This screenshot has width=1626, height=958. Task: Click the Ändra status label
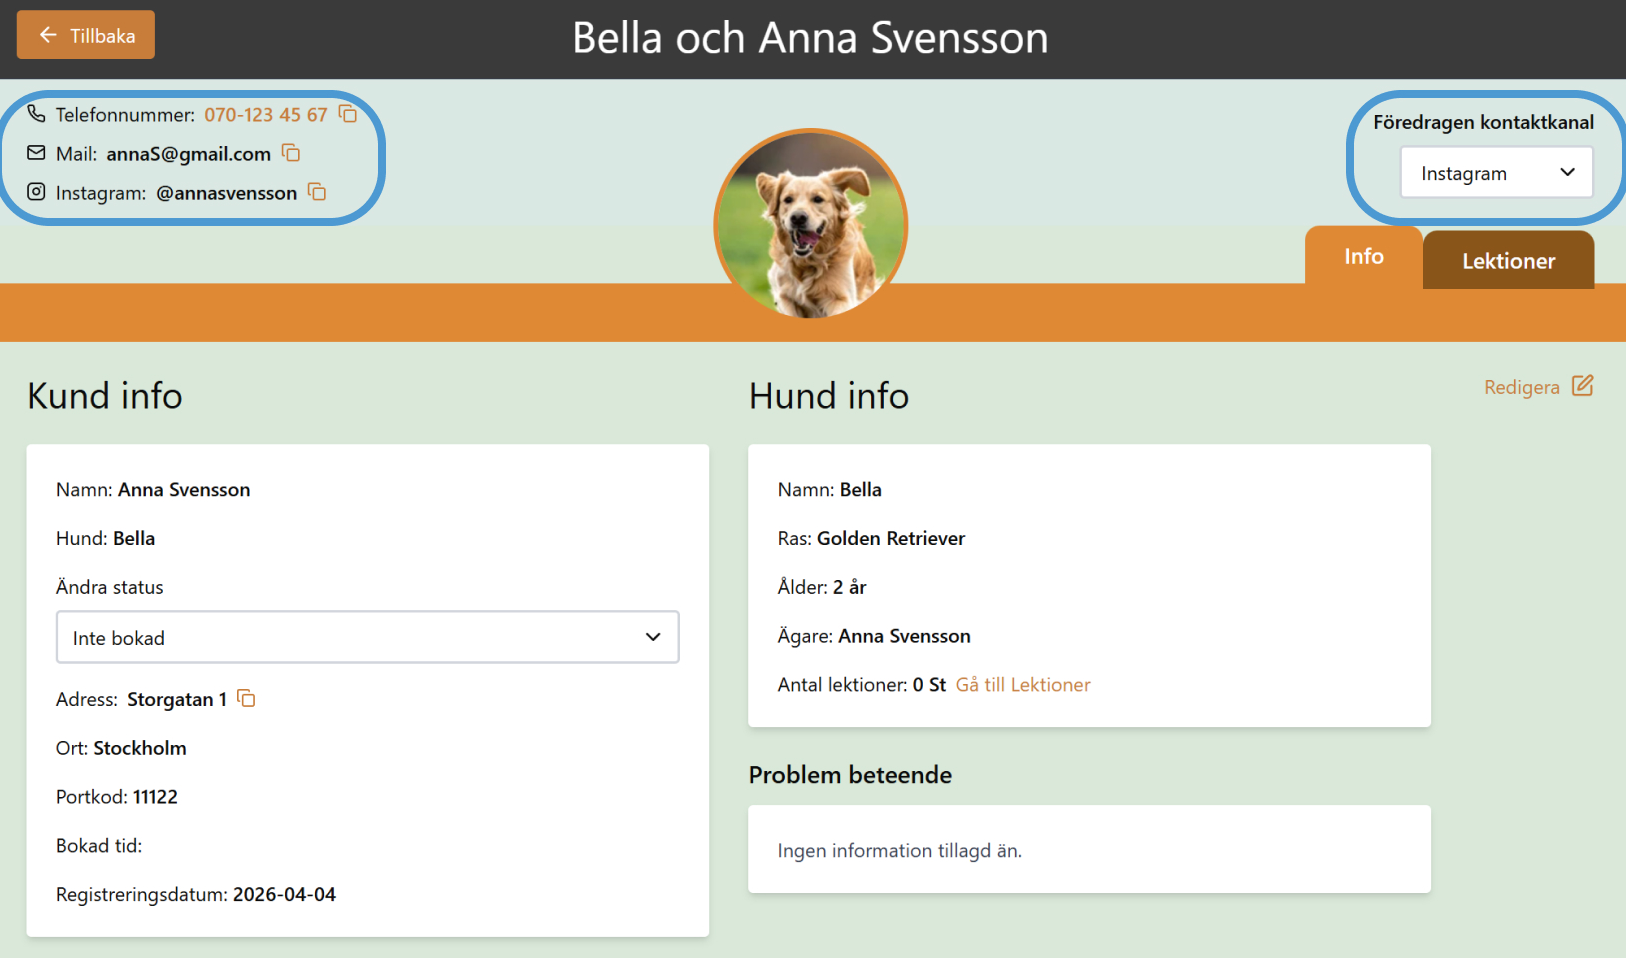coord(110,587)
